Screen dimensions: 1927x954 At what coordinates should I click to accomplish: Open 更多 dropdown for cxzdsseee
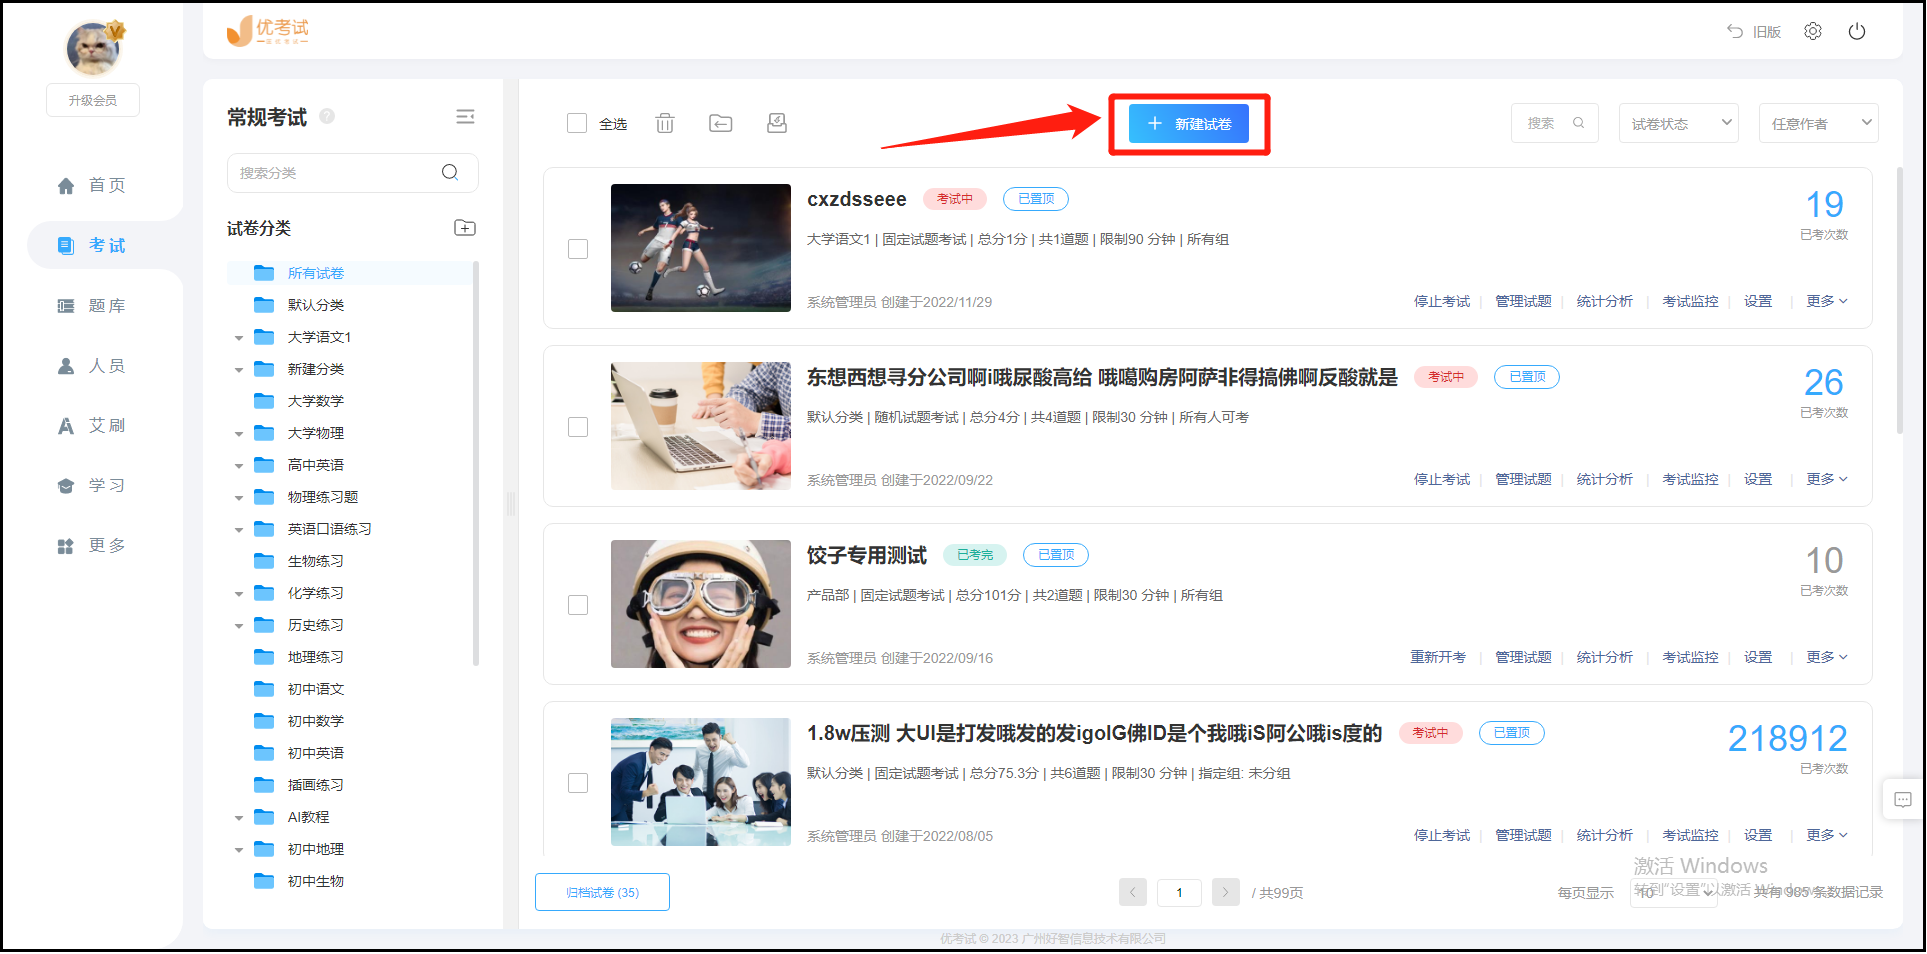1827,301
